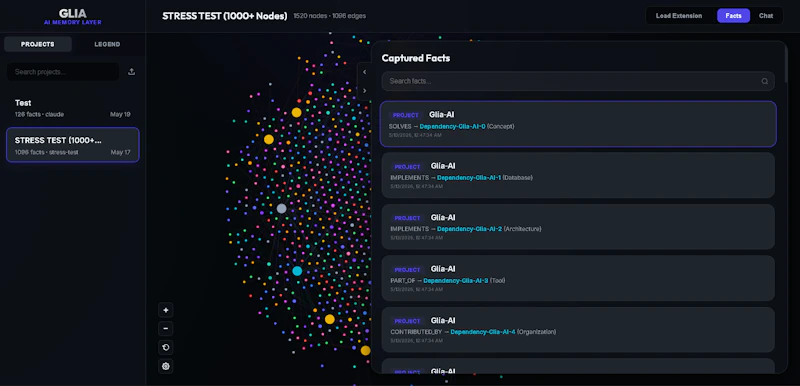This screenshot has height=386, width=800.
Task: Open link Dependency-Glia-AI-2
Action: [469, 229]
